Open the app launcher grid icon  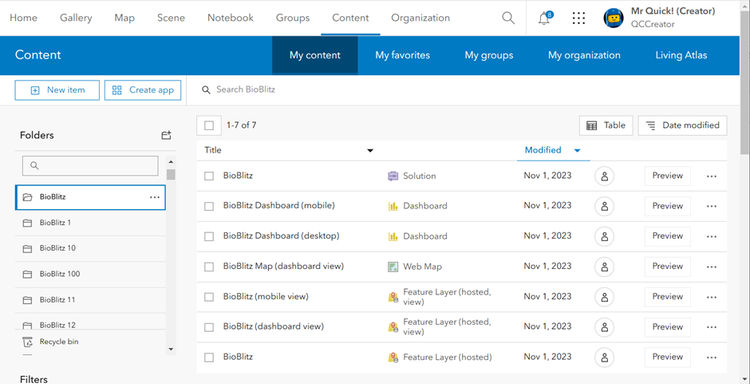pos(579,18)
